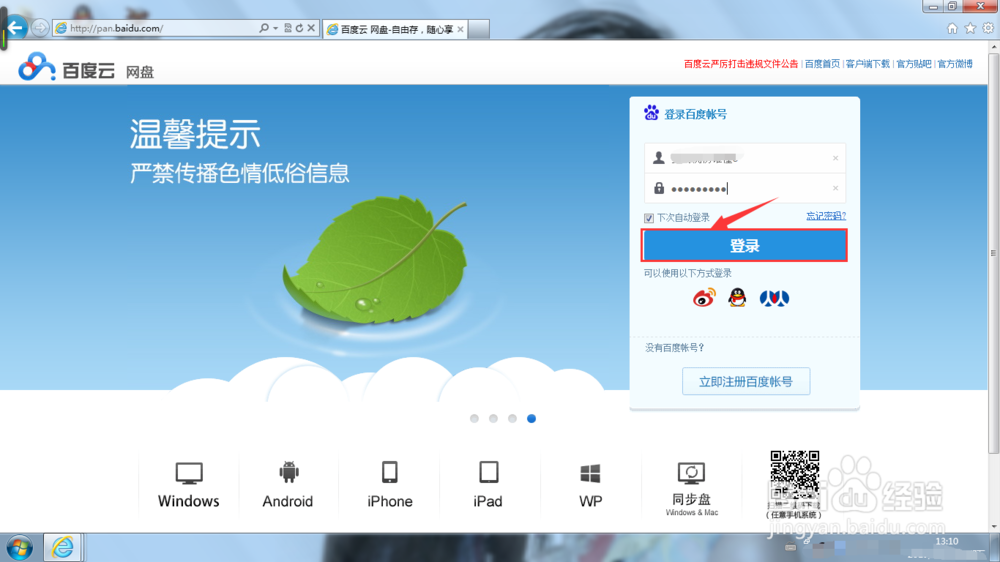Focus the password input field

(745, 188)
